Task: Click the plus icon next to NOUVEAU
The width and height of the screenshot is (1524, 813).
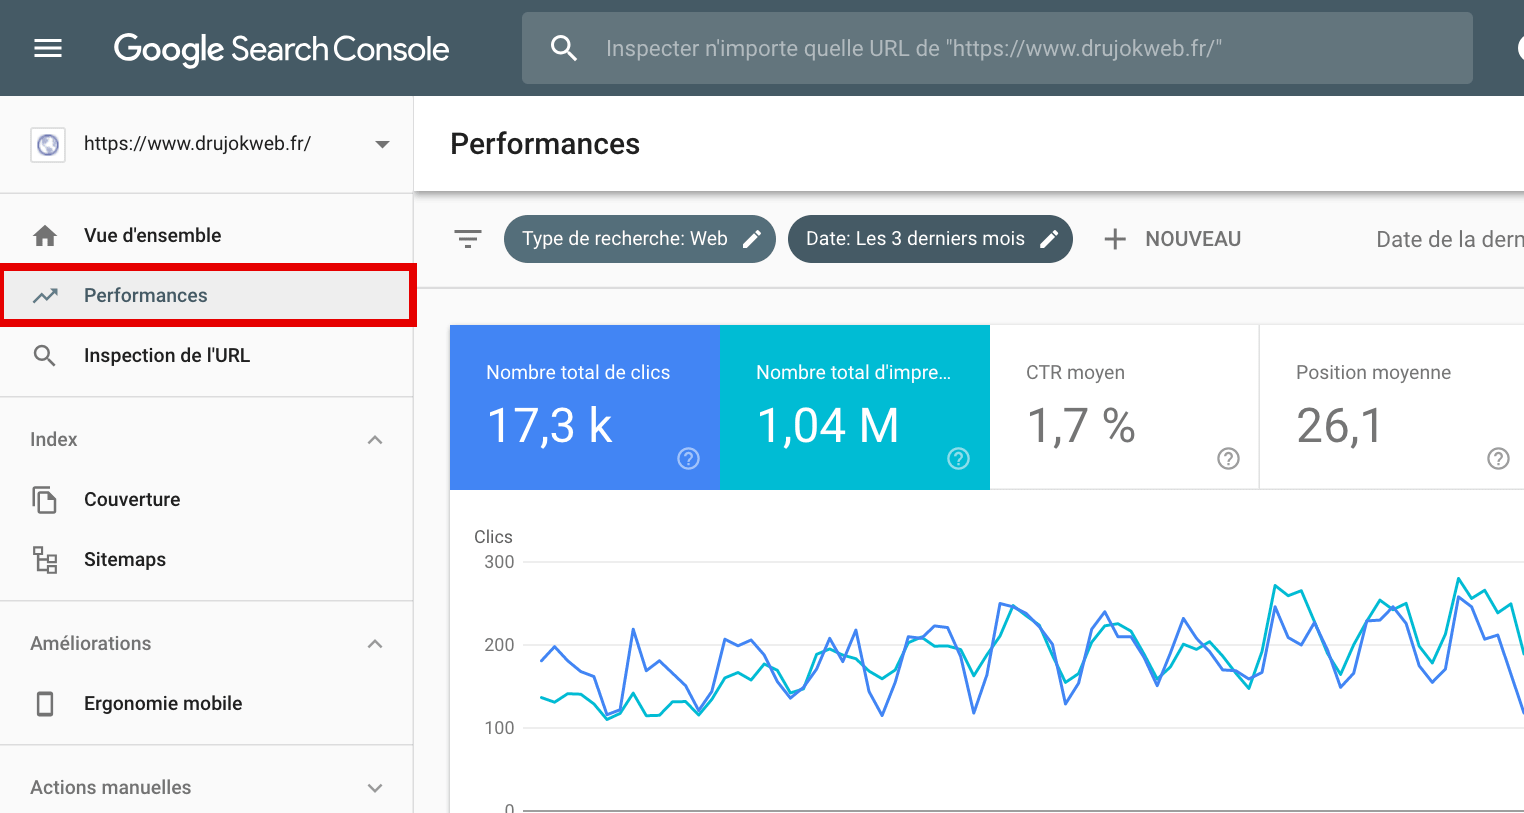Action: (x=1115, y=239)
